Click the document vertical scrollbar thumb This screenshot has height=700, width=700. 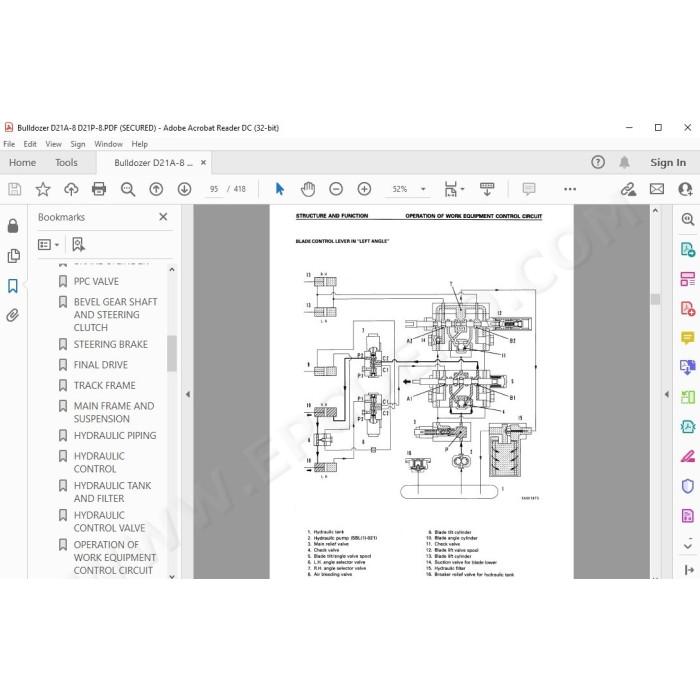click(x=655, y=299)
